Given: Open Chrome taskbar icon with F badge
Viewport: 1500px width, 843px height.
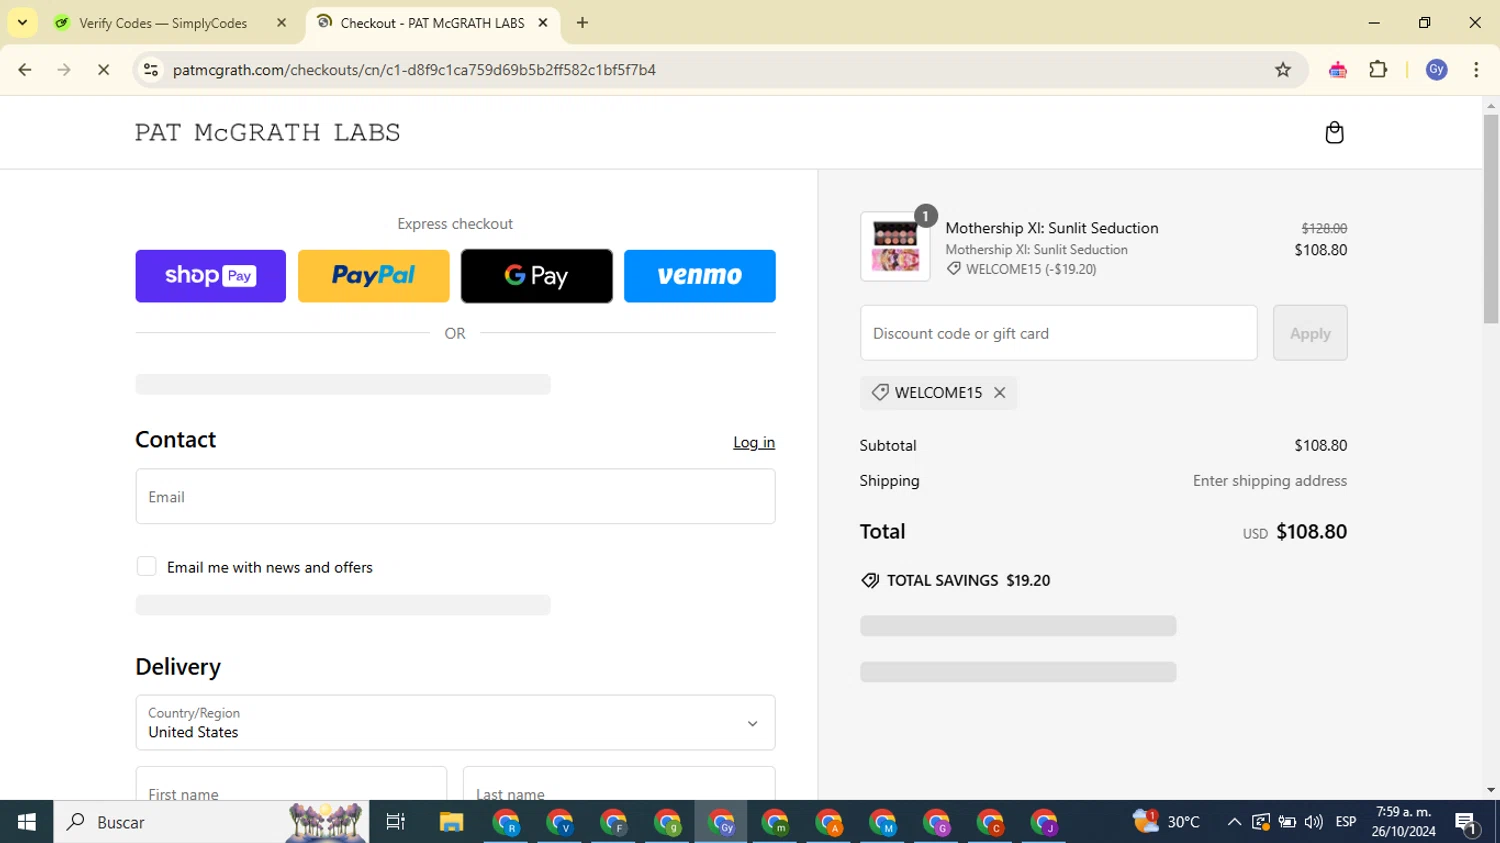Looking at the screenshot, I should click(x=614, y=822).
